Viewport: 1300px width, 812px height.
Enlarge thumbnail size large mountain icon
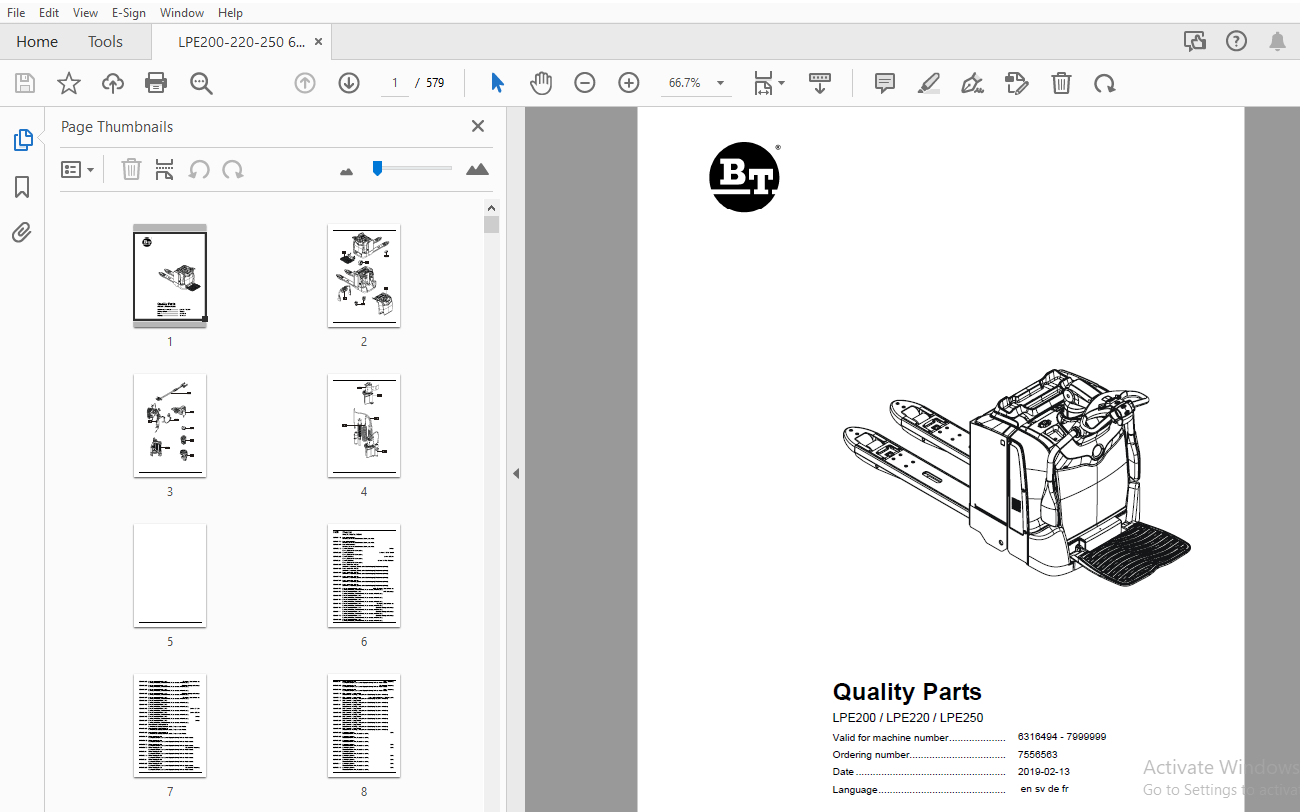[478, 169]
